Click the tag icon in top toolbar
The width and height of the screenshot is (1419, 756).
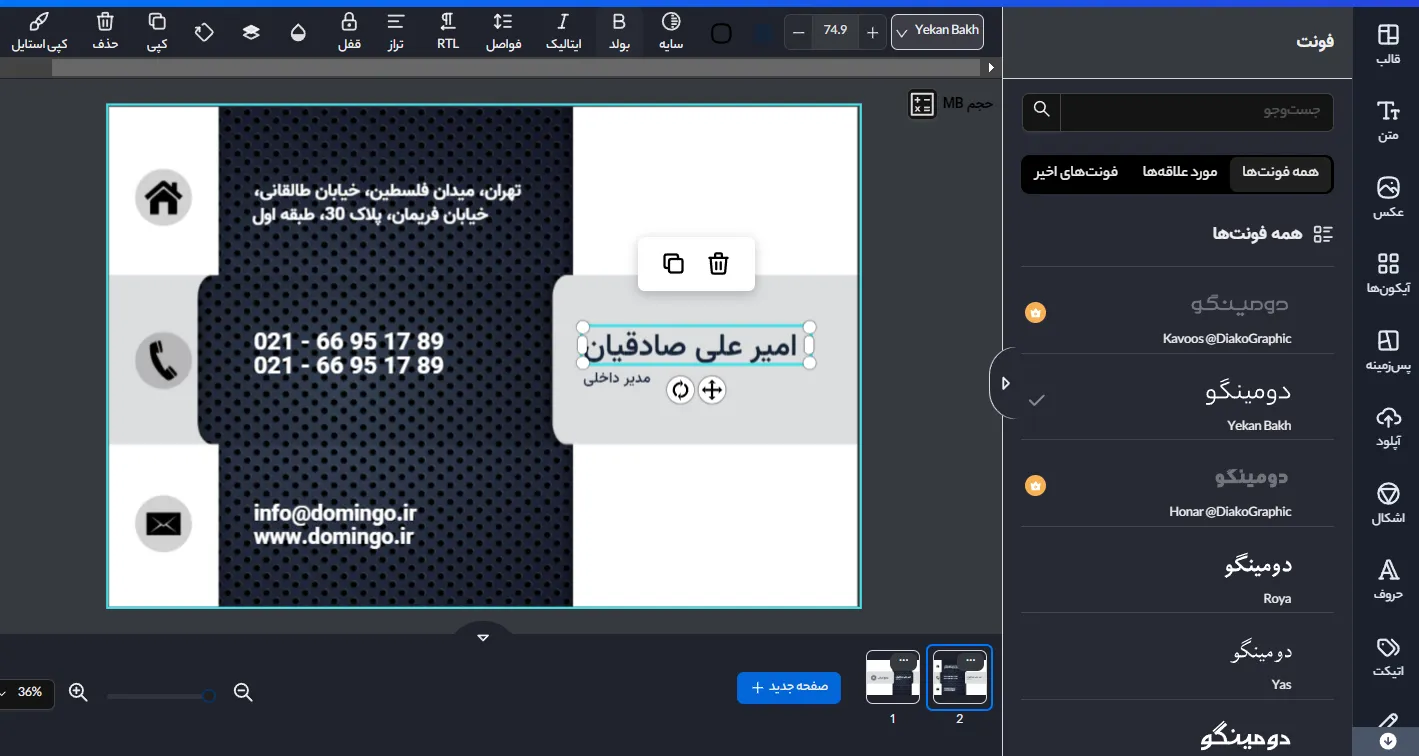click(204, 33)
